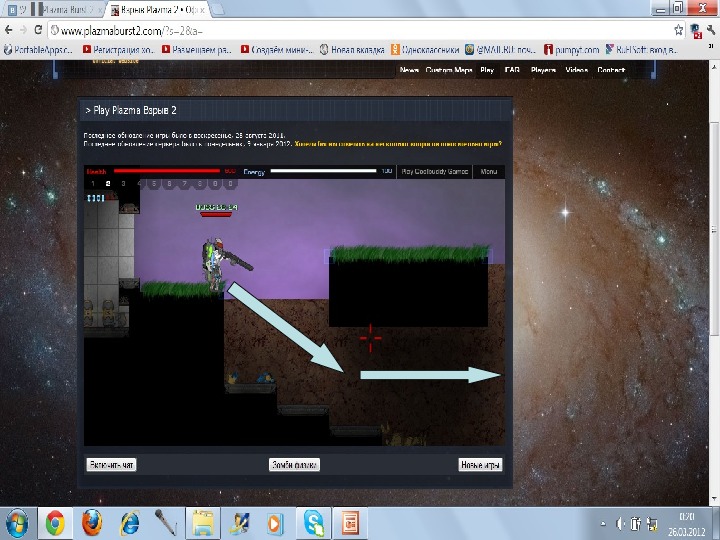Select weapon slot 2
This screenshot has height=540, width=720.
(x=108, y=184)
